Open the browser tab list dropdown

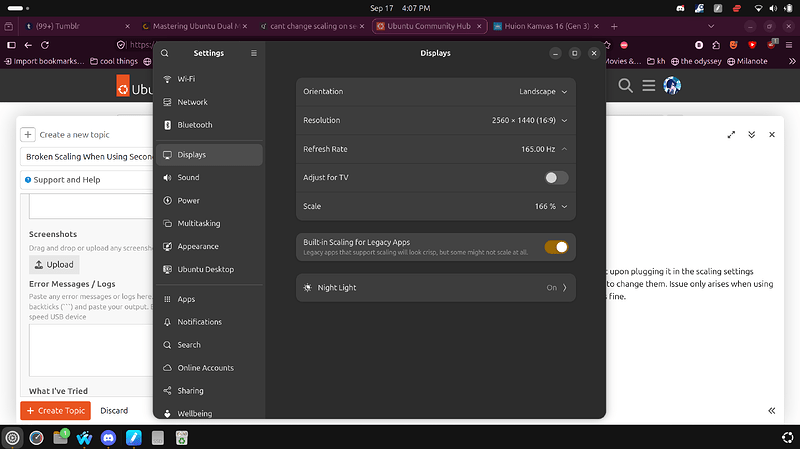[x=711, y=26]
